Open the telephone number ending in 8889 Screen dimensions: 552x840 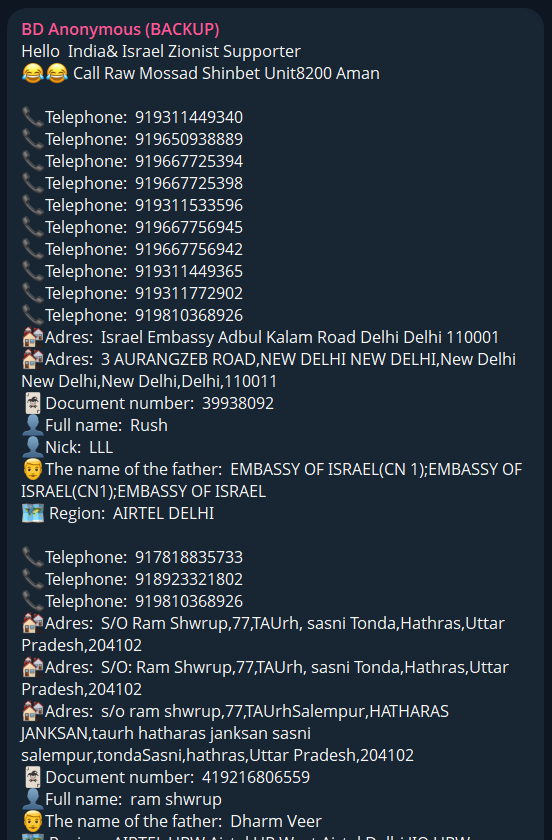pyautogui.click(x=189, y=139)
